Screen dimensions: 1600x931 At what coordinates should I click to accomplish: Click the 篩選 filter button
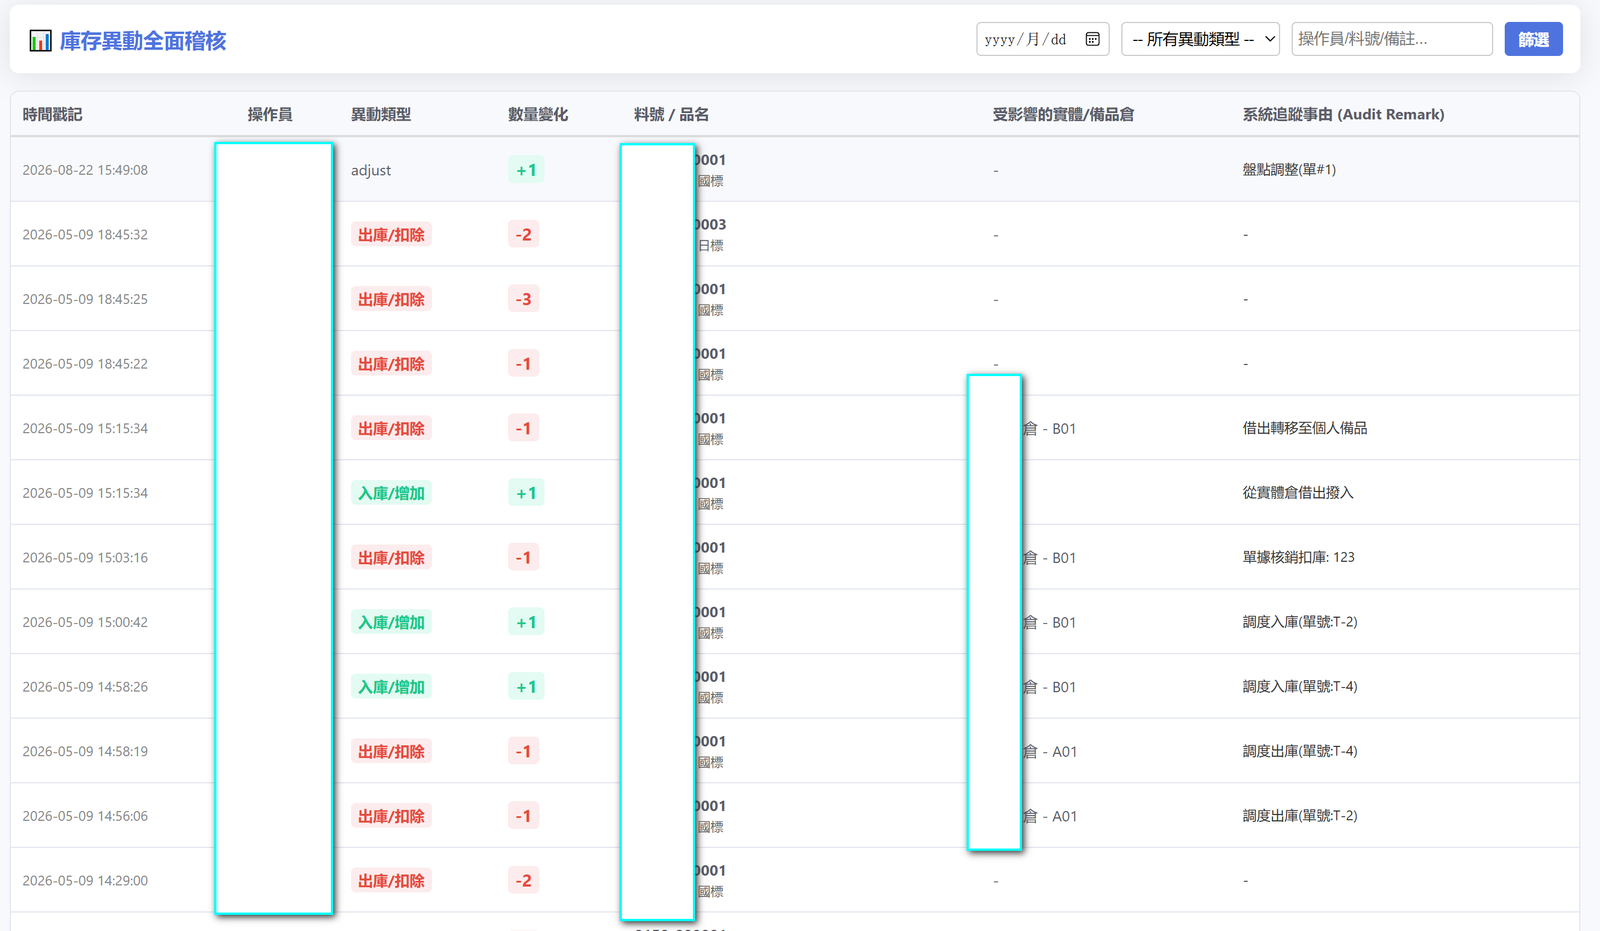1534,39
